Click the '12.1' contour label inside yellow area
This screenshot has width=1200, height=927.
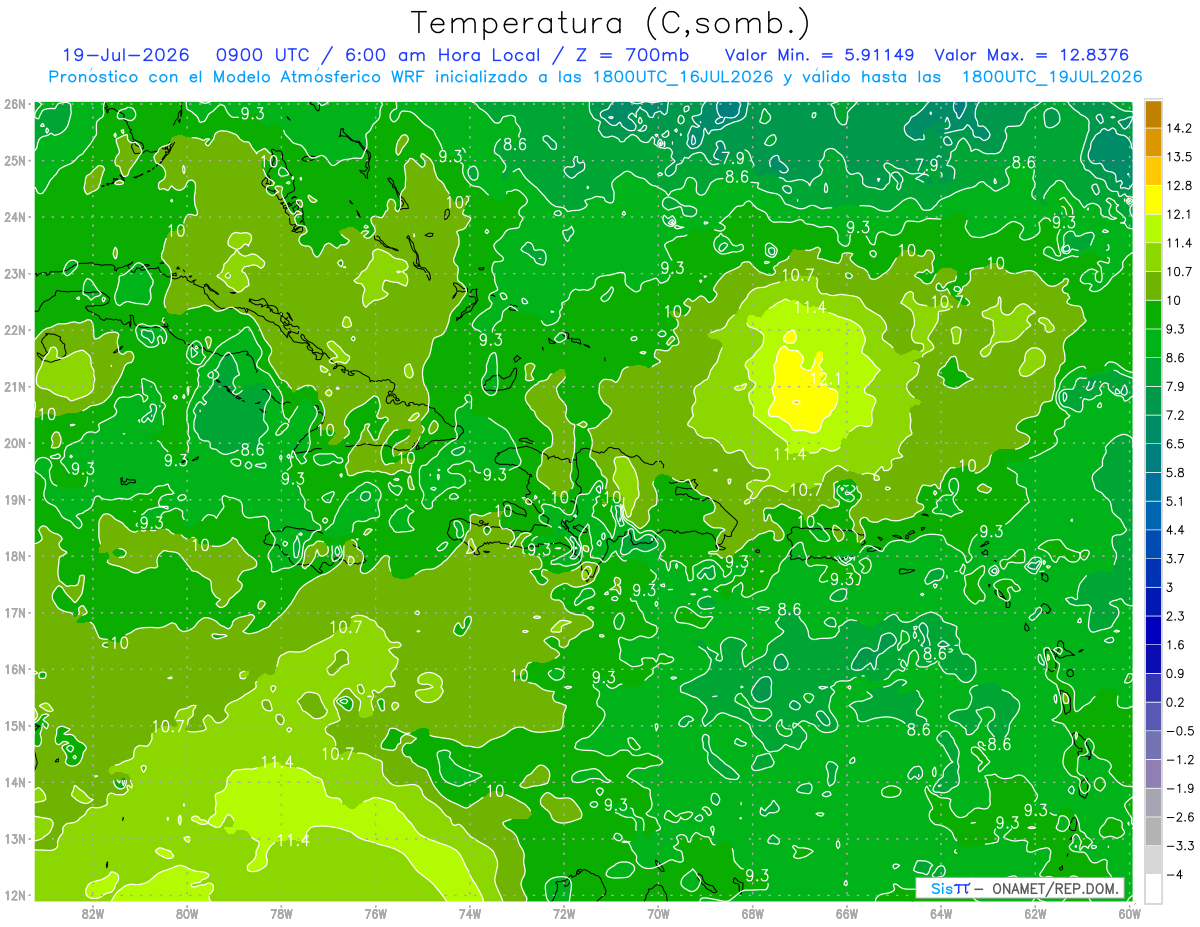pyautogui.click(x=825, y=379)
